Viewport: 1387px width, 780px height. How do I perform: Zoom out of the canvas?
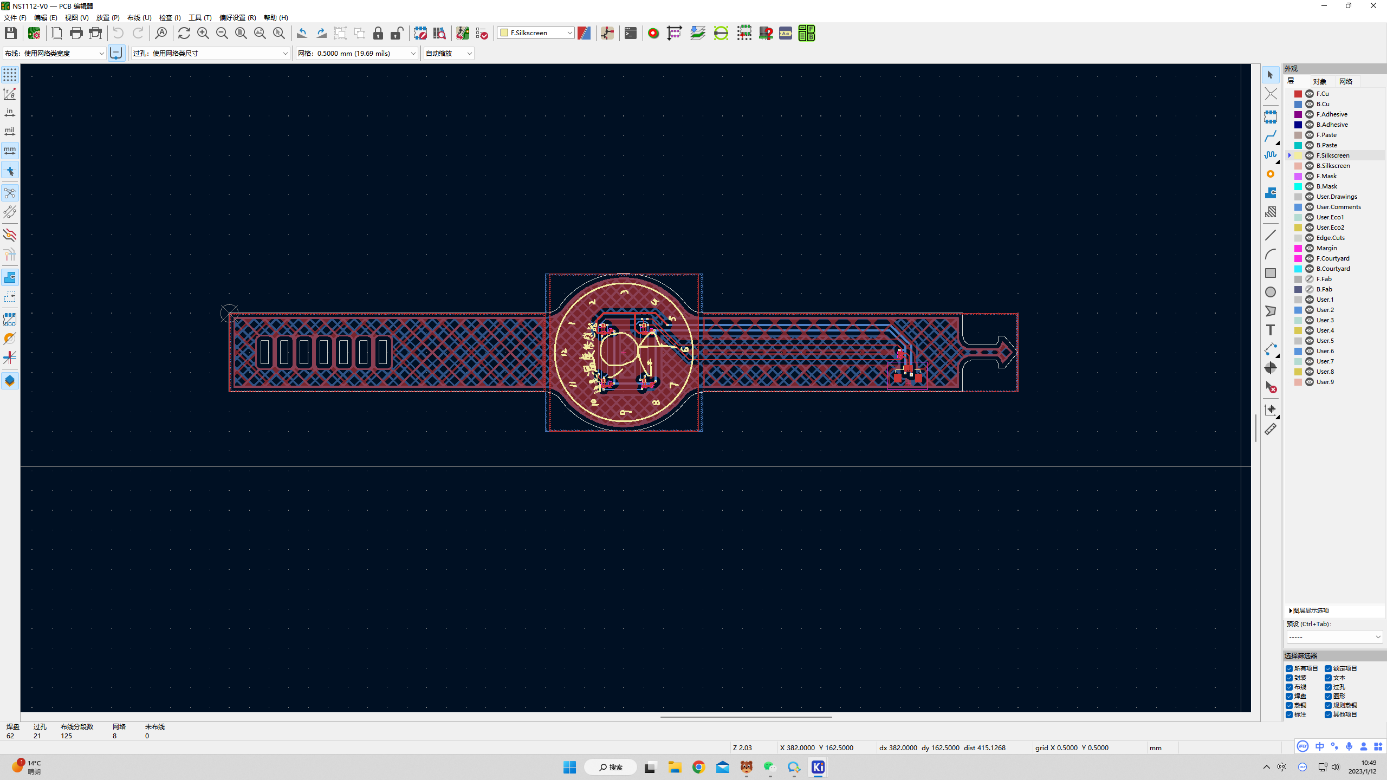(222, 33)
